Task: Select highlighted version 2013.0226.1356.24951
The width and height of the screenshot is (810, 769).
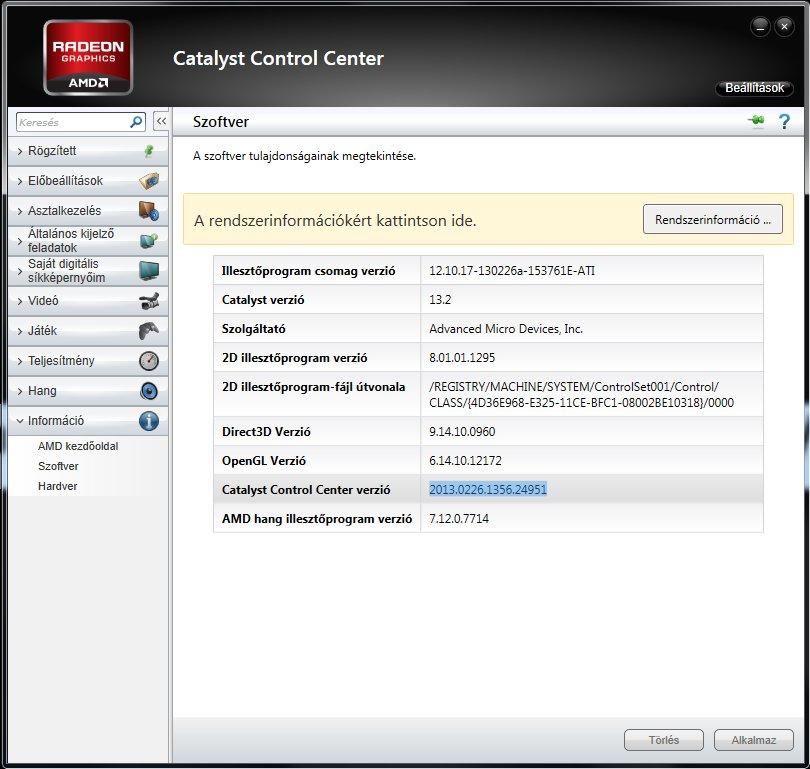Action: click(x=488, y=489)
